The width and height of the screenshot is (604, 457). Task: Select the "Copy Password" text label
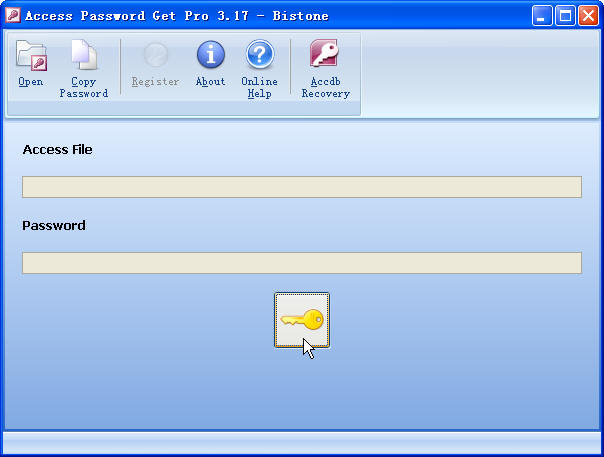(83, 88)
